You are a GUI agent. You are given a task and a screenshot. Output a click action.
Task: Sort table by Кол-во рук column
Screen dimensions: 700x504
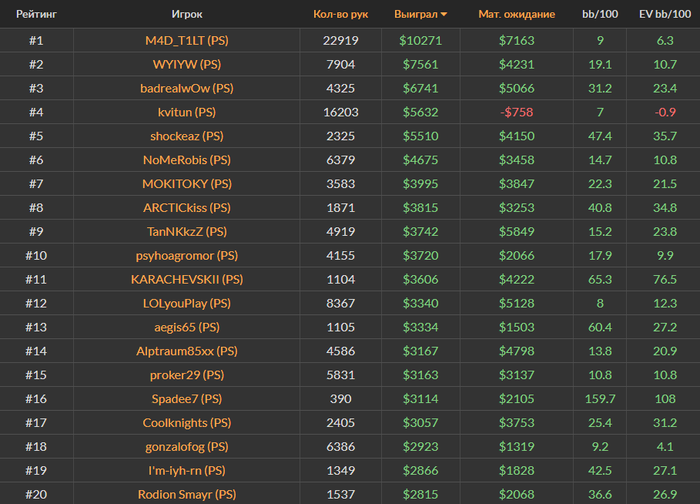[x=341, y=14]
